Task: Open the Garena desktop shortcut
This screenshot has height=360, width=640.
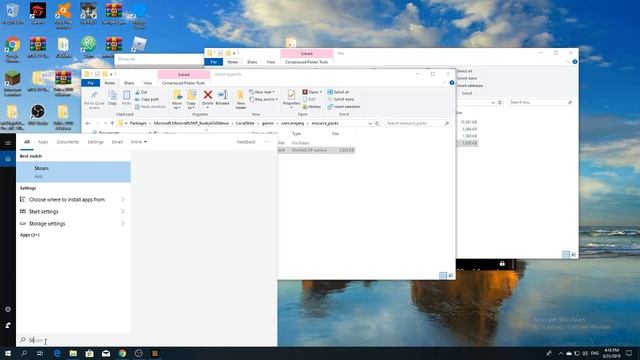Action: (x=38, y=14)
